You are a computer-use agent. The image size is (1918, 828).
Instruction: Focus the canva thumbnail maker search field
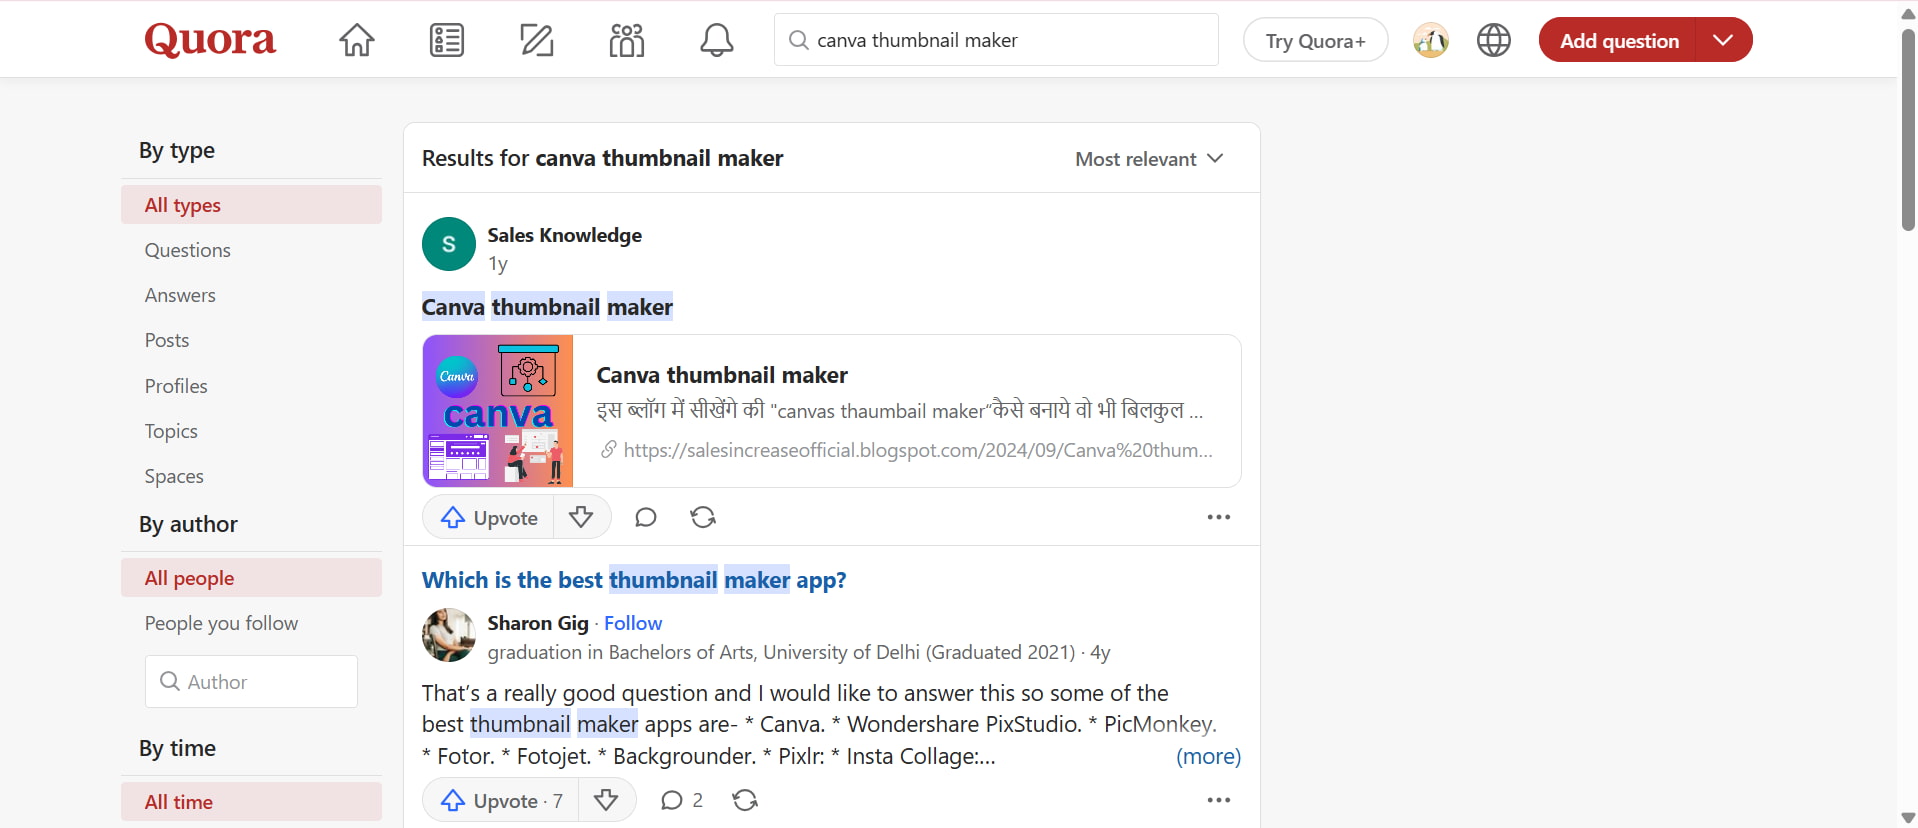[x=996, y=40]
